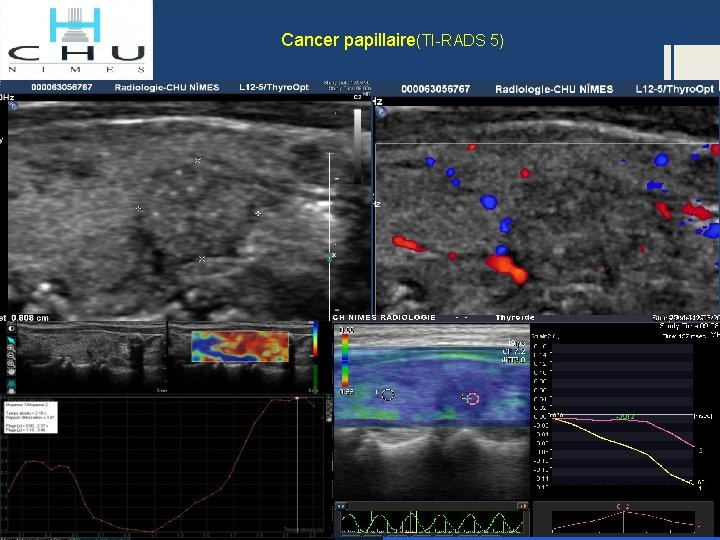The width and height of the screenshot is (720, 540).
Task: Select the white ROI circle 1 on the strain image
Action: [x=388, y=394]
